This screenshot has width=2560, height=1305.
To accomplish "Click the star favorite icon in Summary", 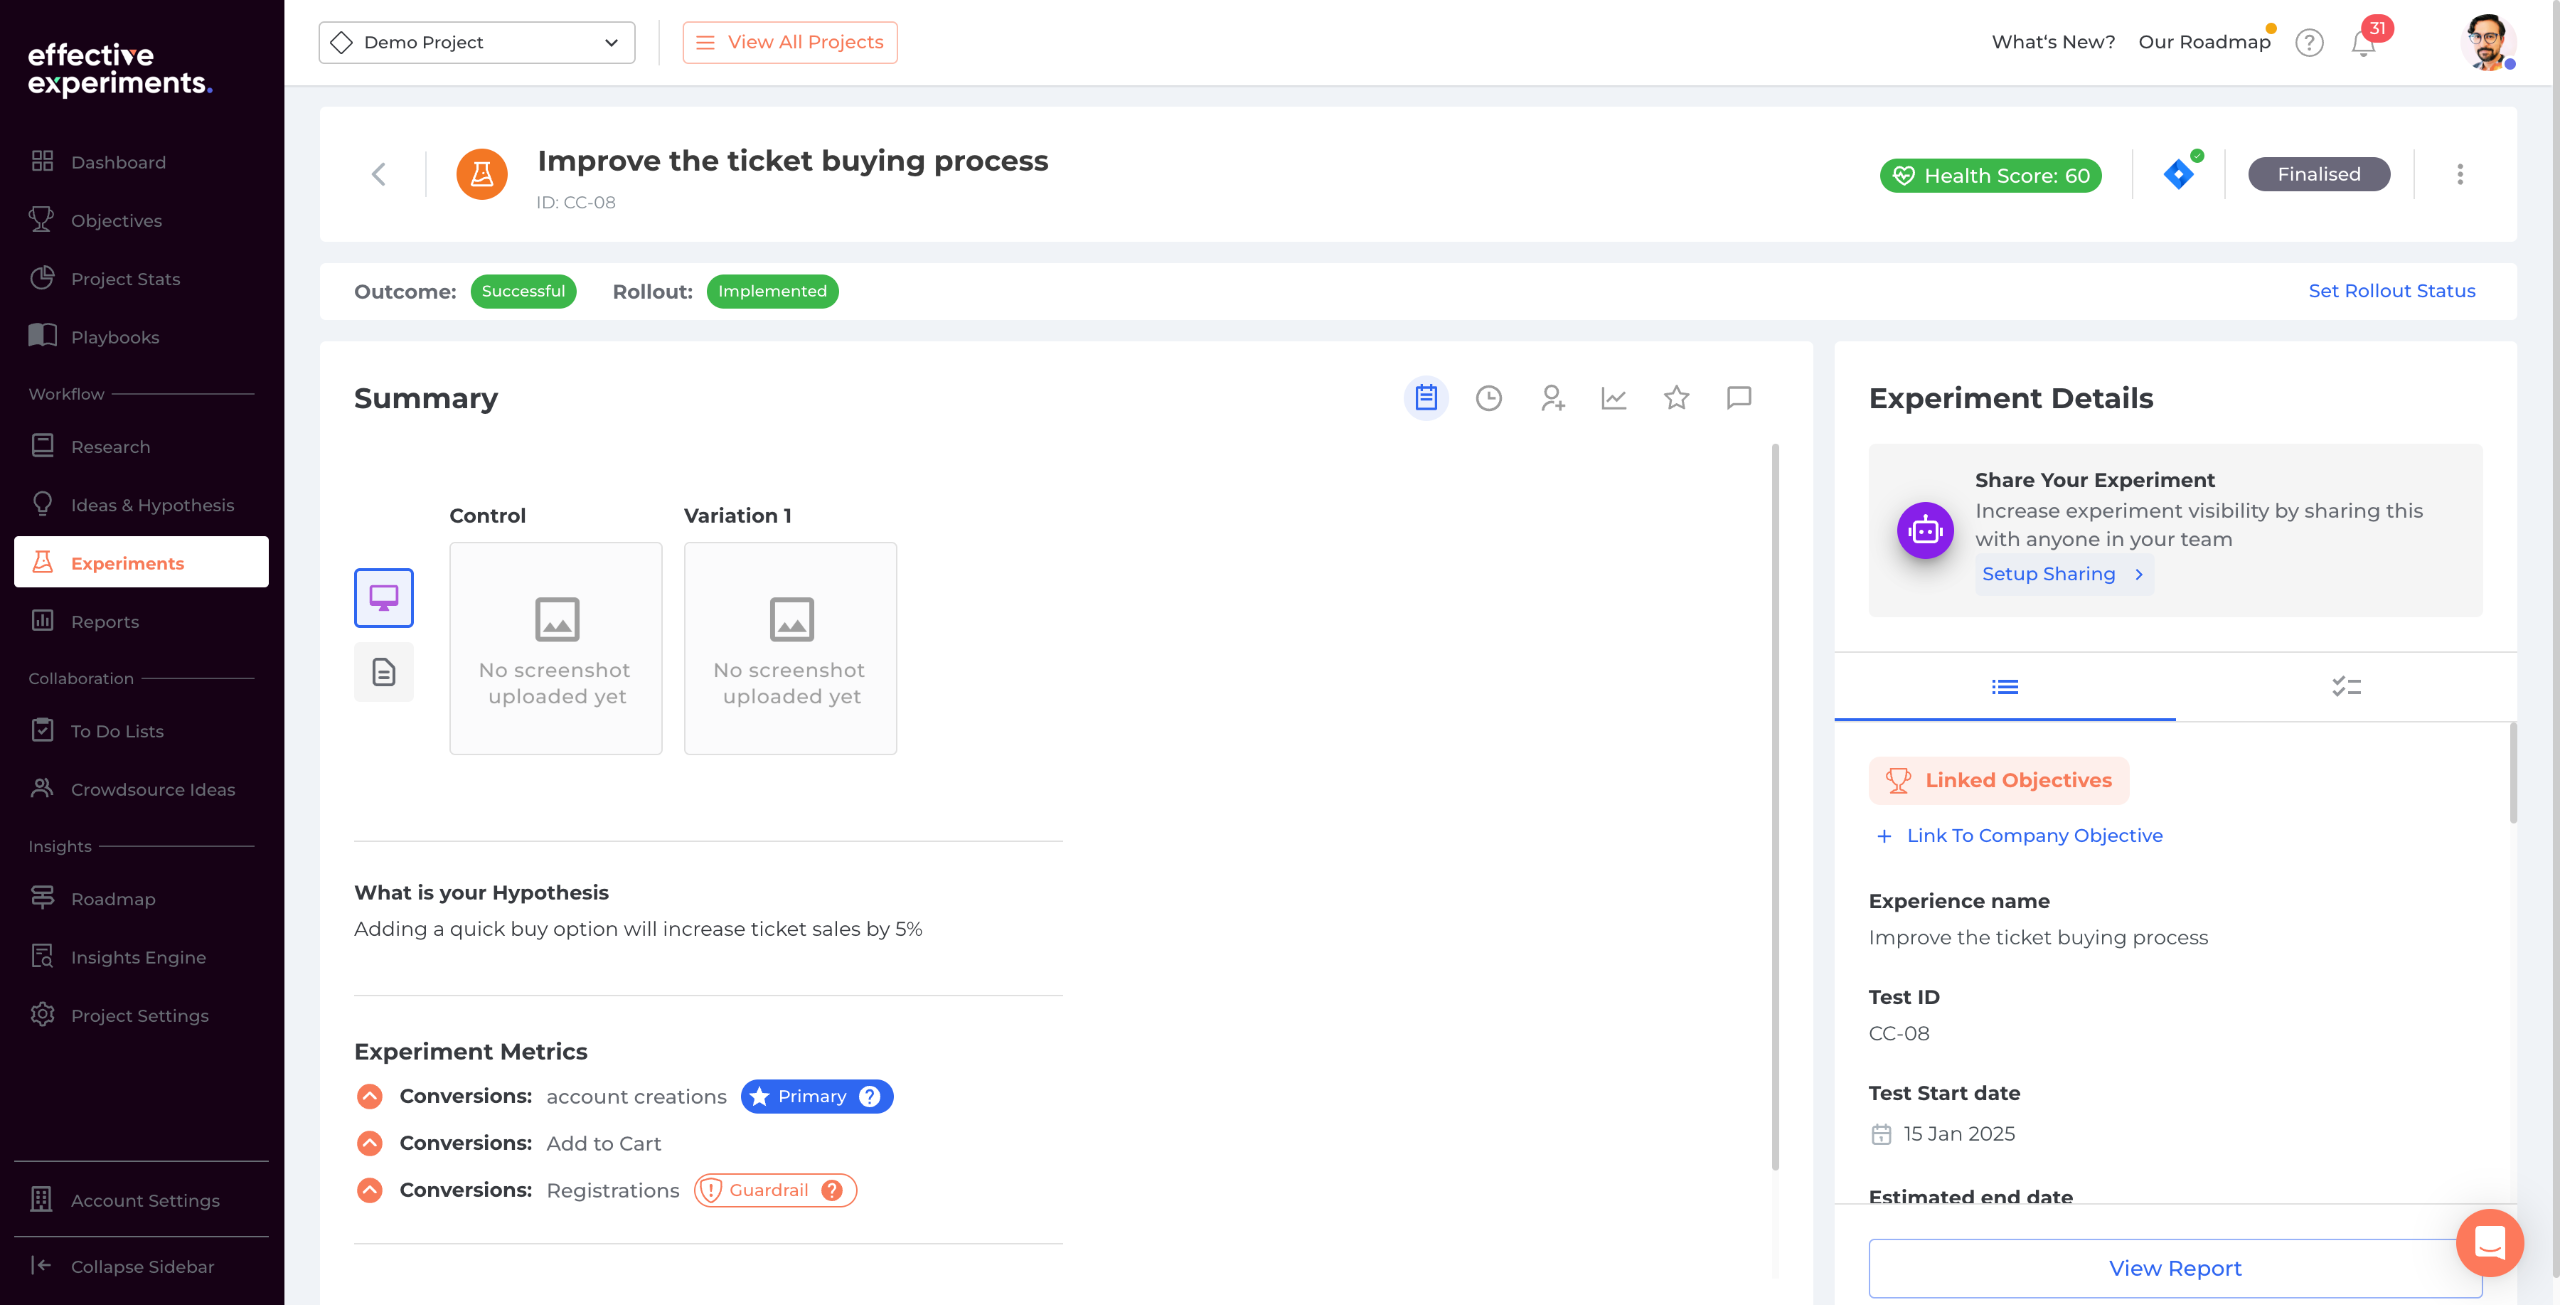I will pos(1677,398).
